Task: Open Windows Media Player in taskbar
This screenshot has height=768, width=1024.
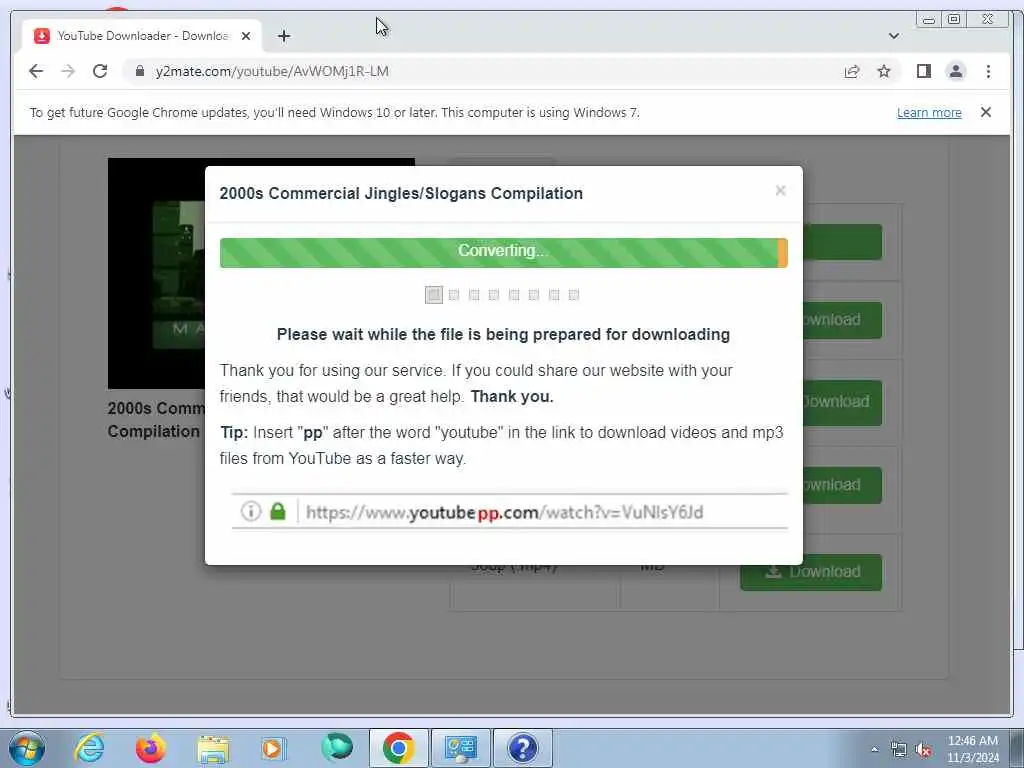Action: 273,748
